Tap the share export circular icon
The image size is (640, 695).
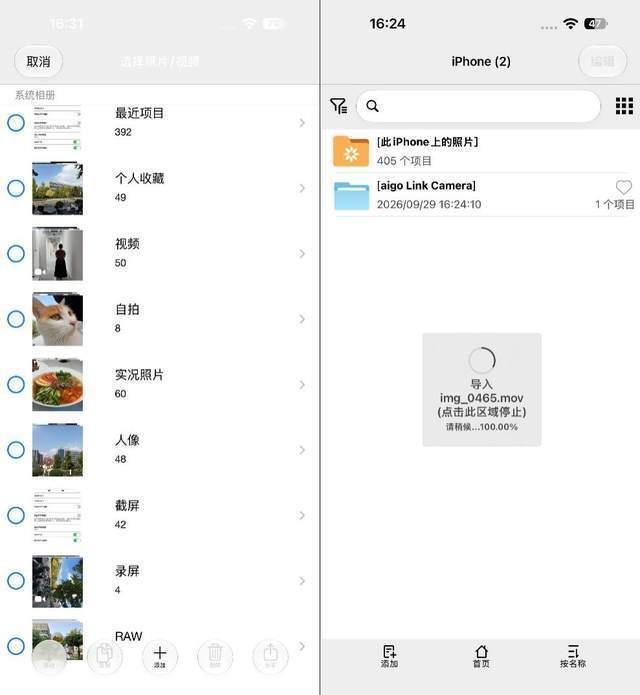[270, 656]
